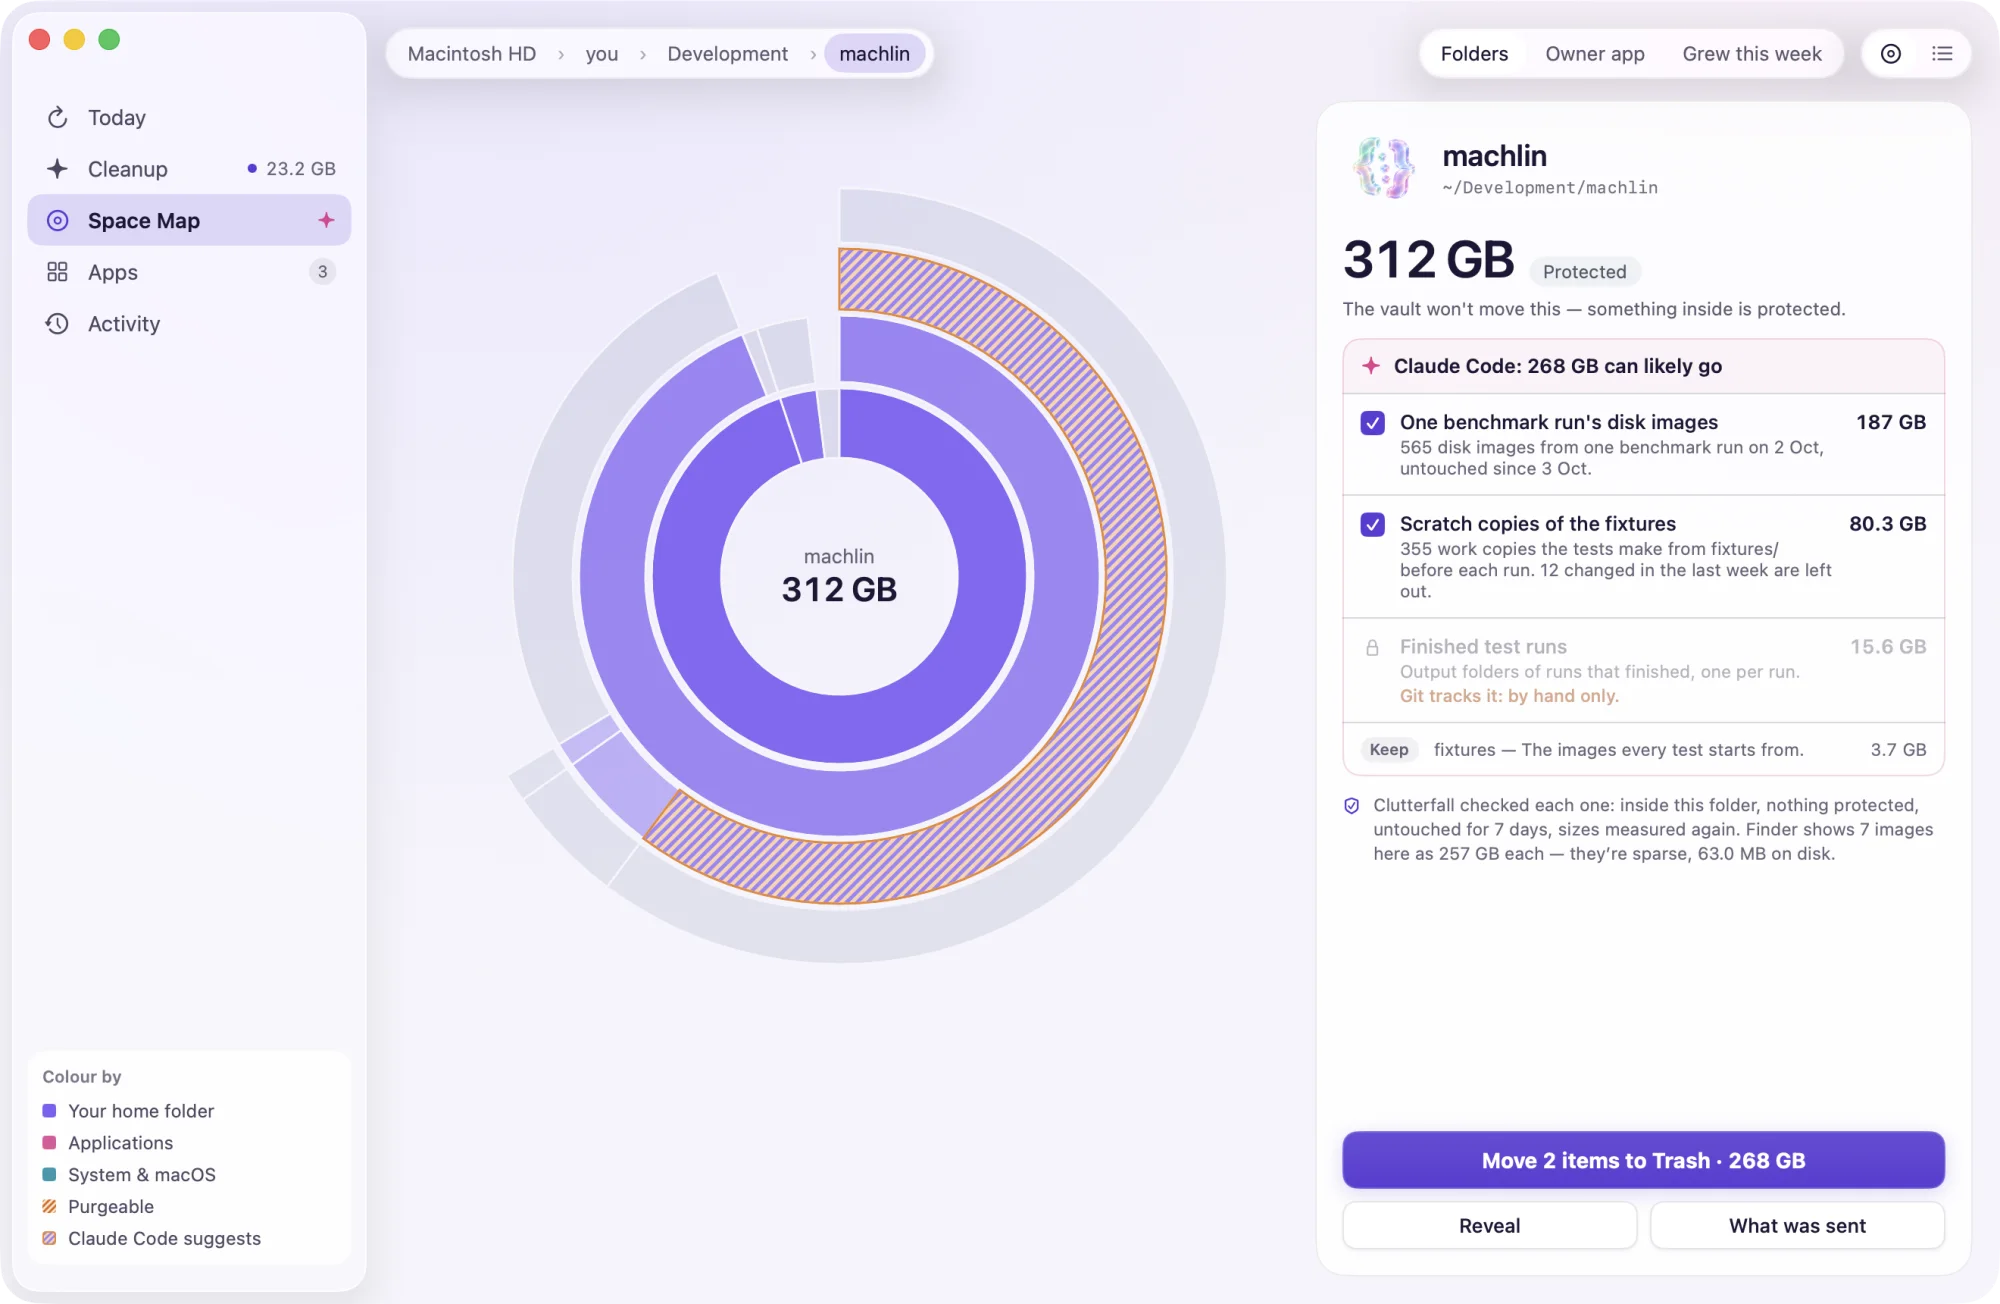Screen dimensions: 2000x1304
Task: Click the 187 GB size value
Action: [1891, 423]
